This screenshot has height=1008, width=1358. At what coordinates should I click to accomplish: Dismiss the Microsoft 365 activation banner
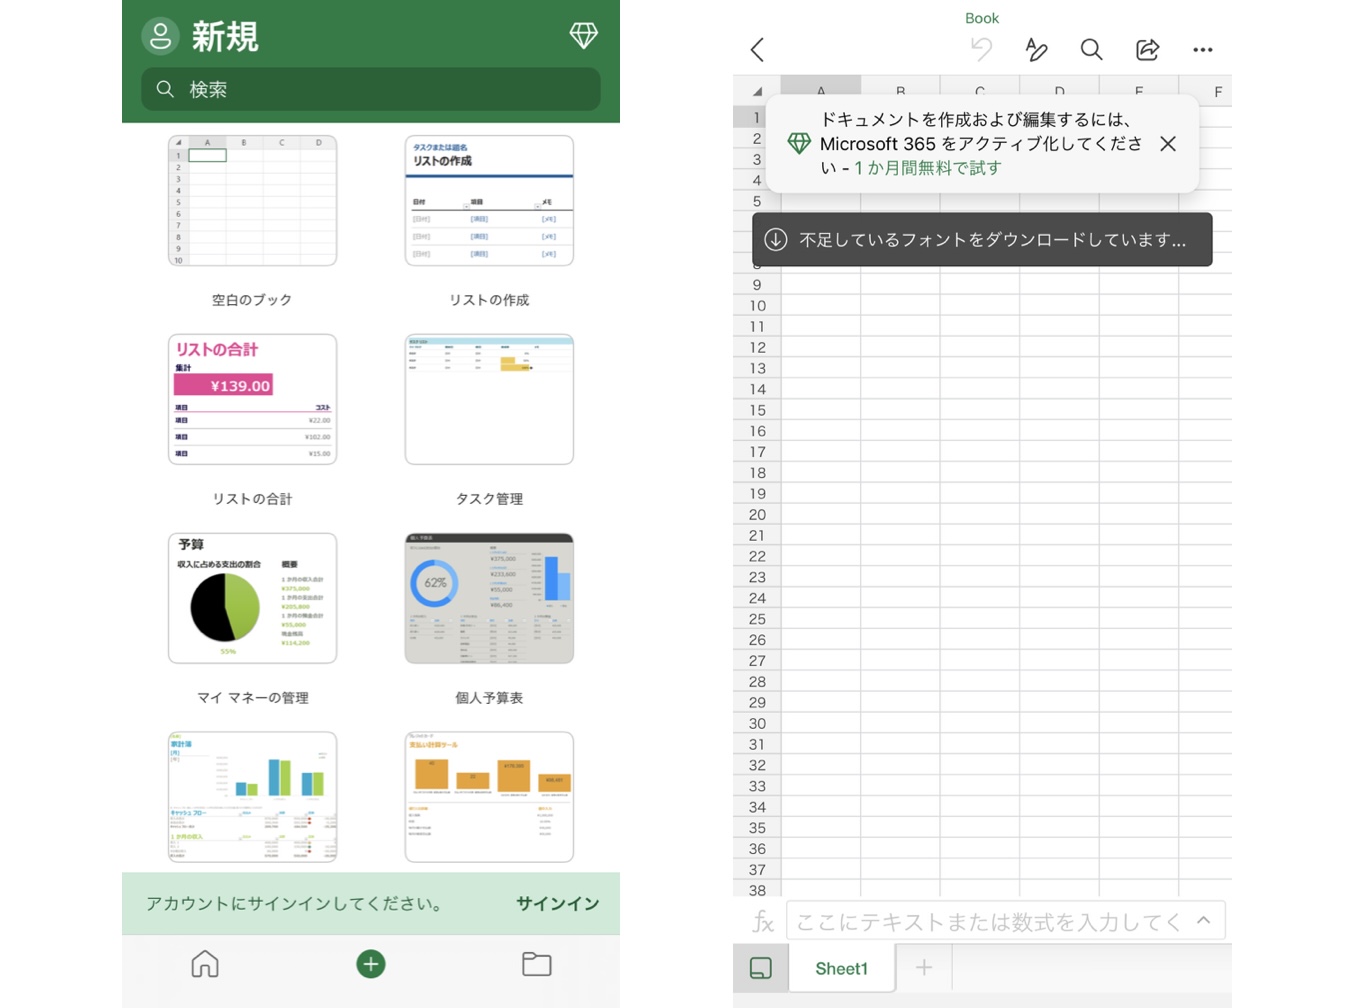tap(1168, 144)
